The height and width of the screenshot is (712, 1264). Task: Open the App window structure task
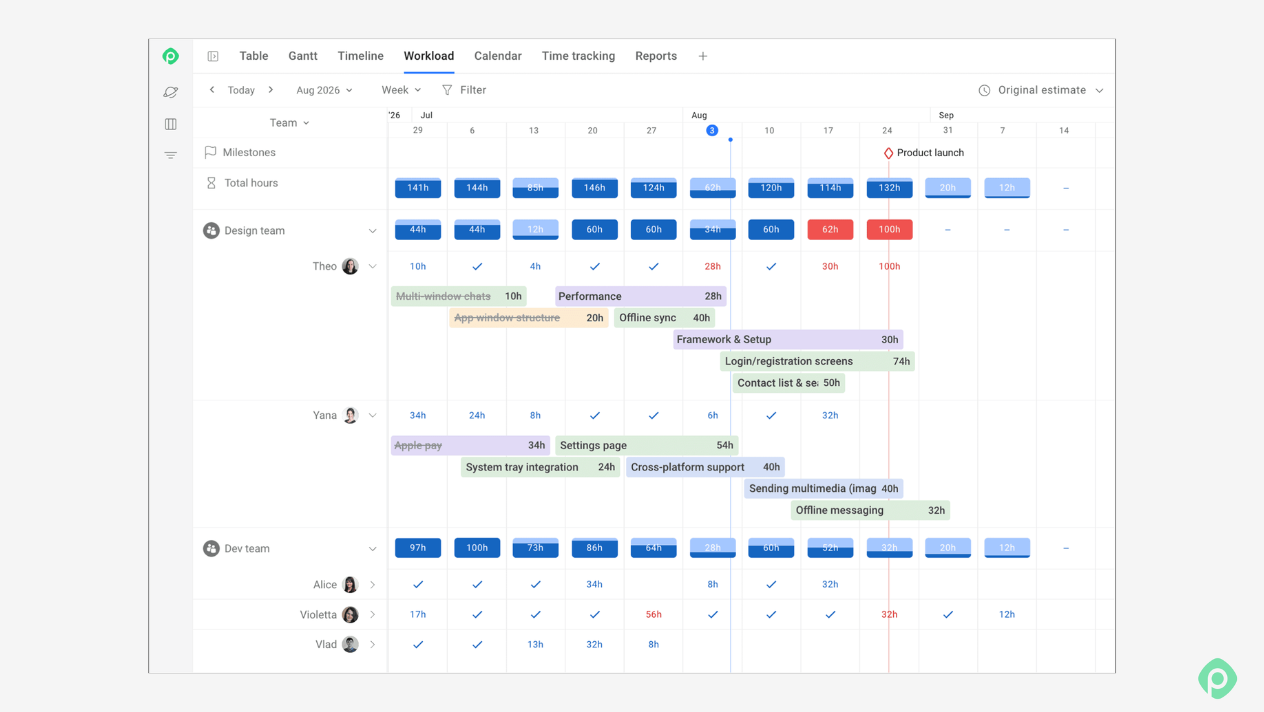tap(529, 318)
